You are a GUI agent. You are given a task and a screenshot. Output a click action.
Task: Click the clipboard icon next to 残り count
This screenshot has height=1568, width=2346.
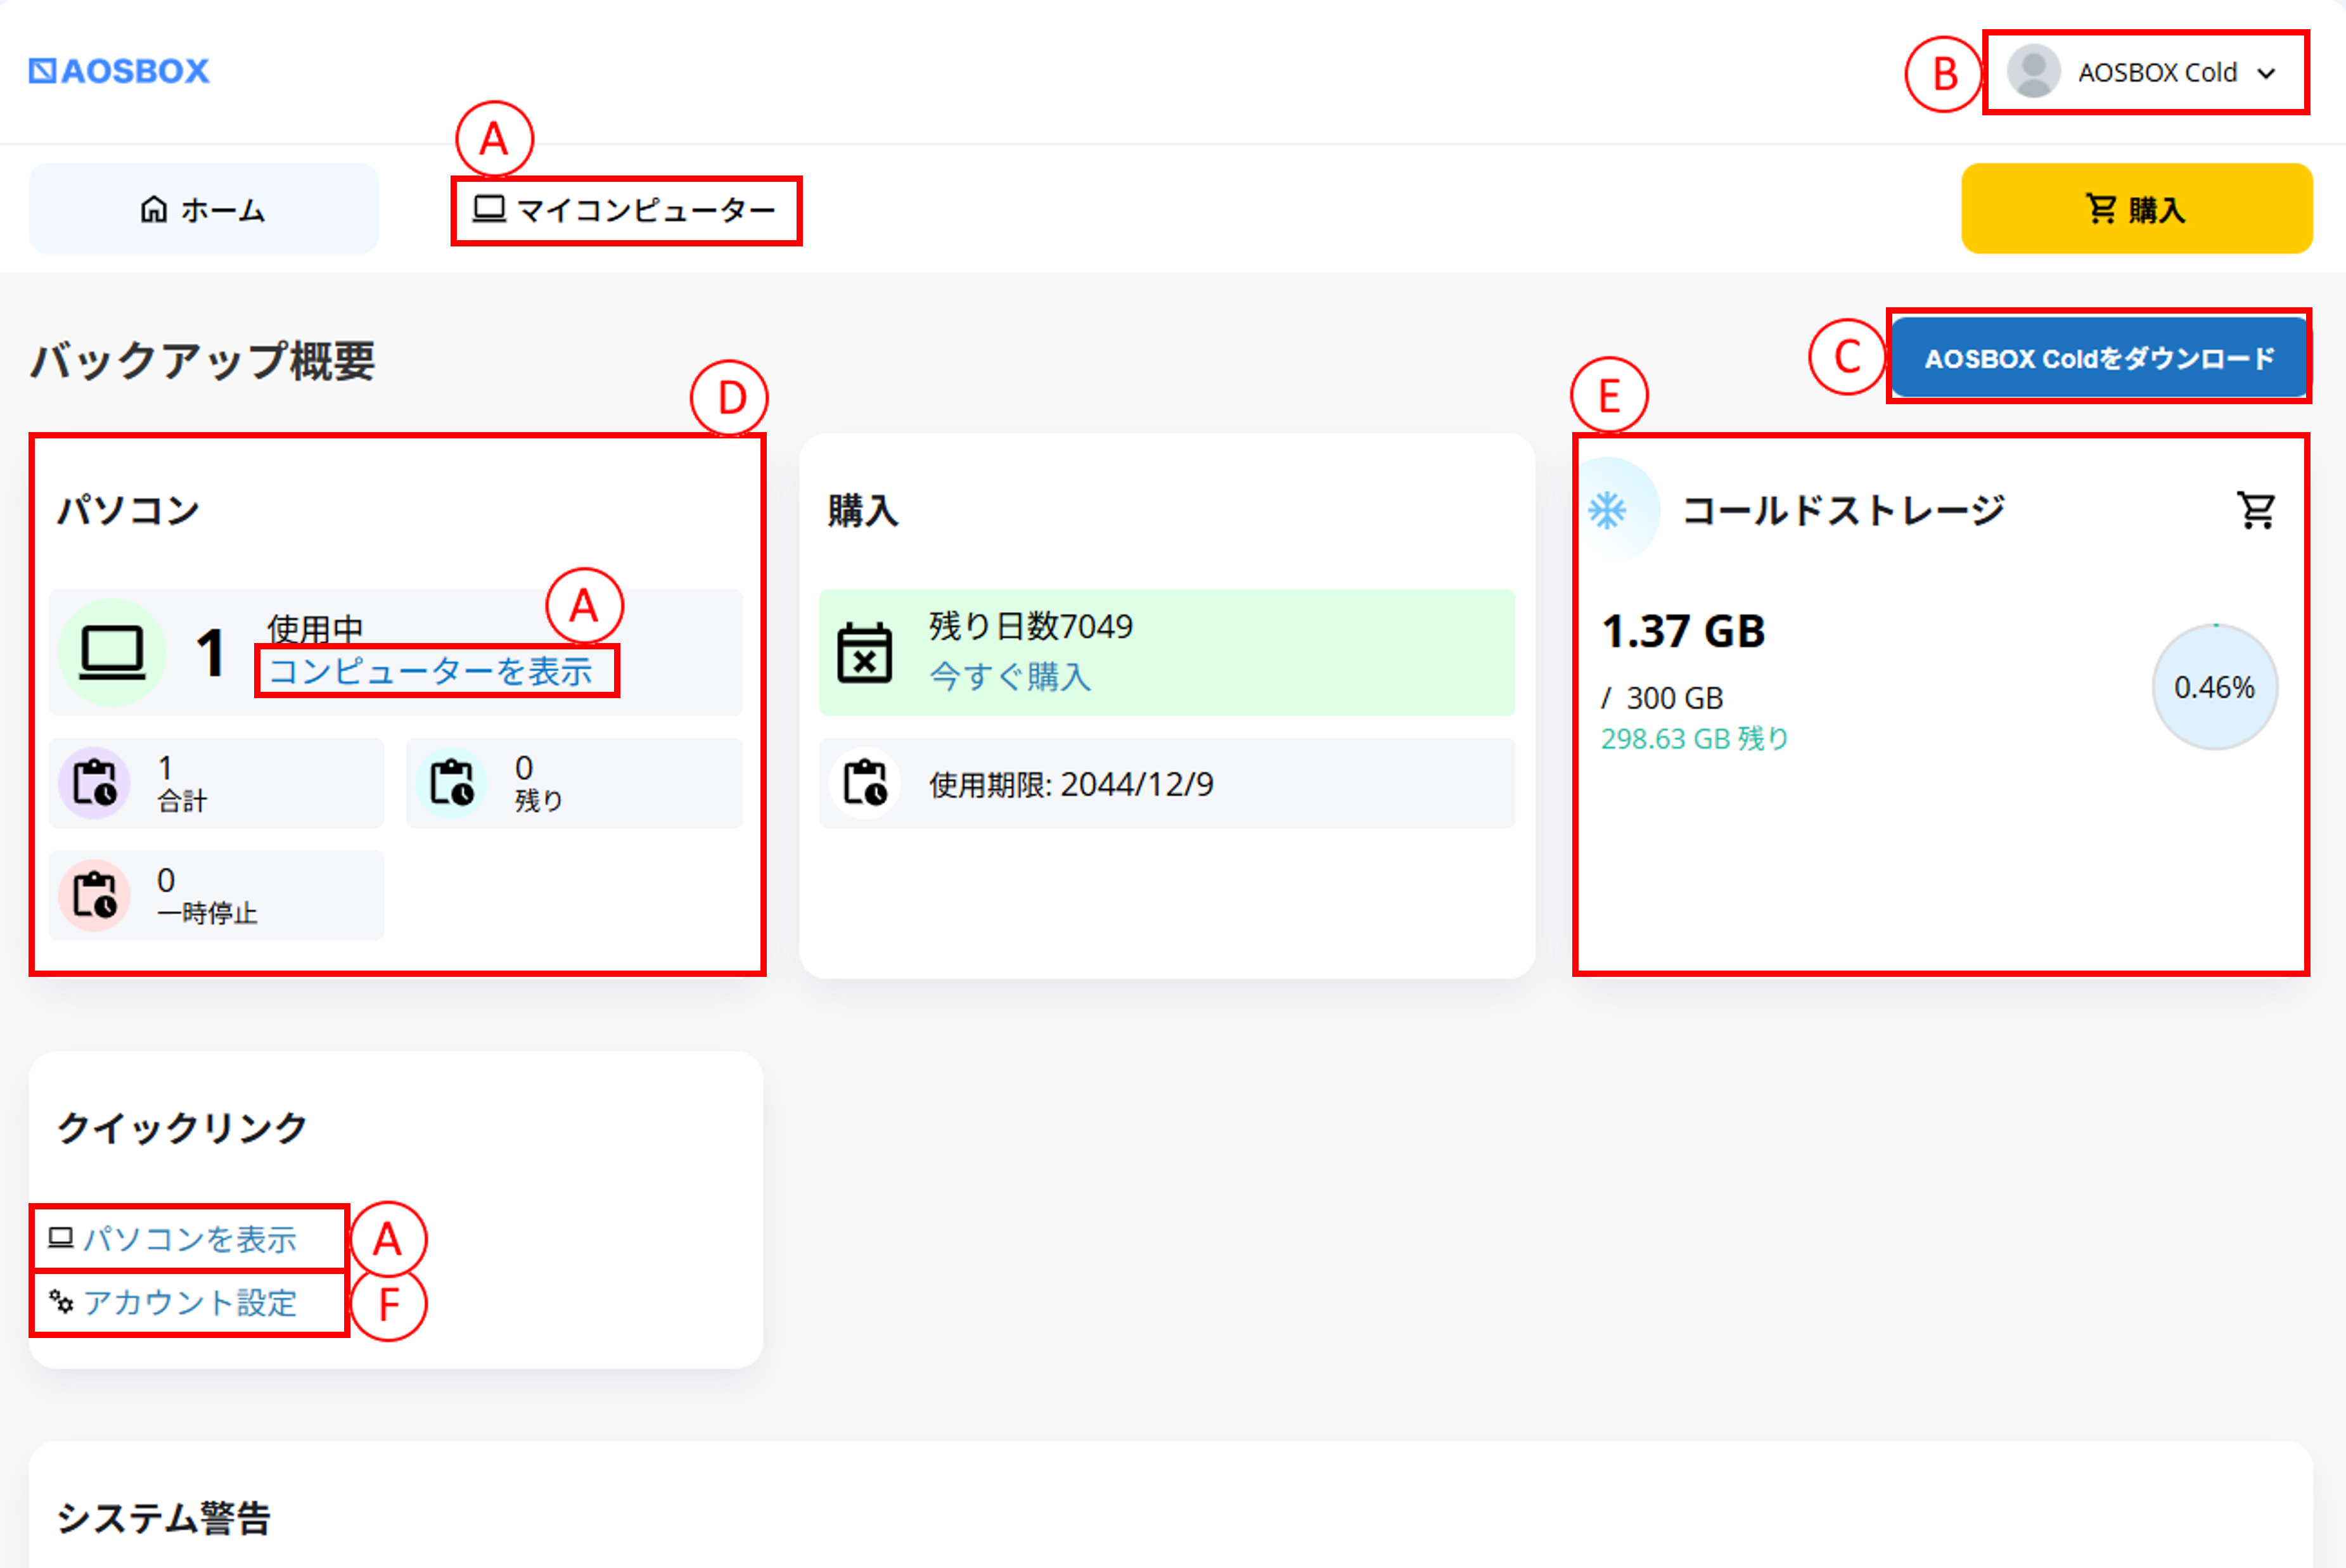pos(452,783)
